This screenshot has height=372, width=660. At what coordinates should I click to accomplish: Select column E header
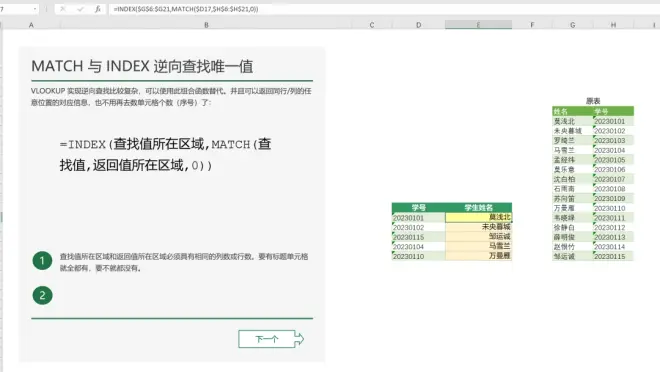tap(478, 25)
